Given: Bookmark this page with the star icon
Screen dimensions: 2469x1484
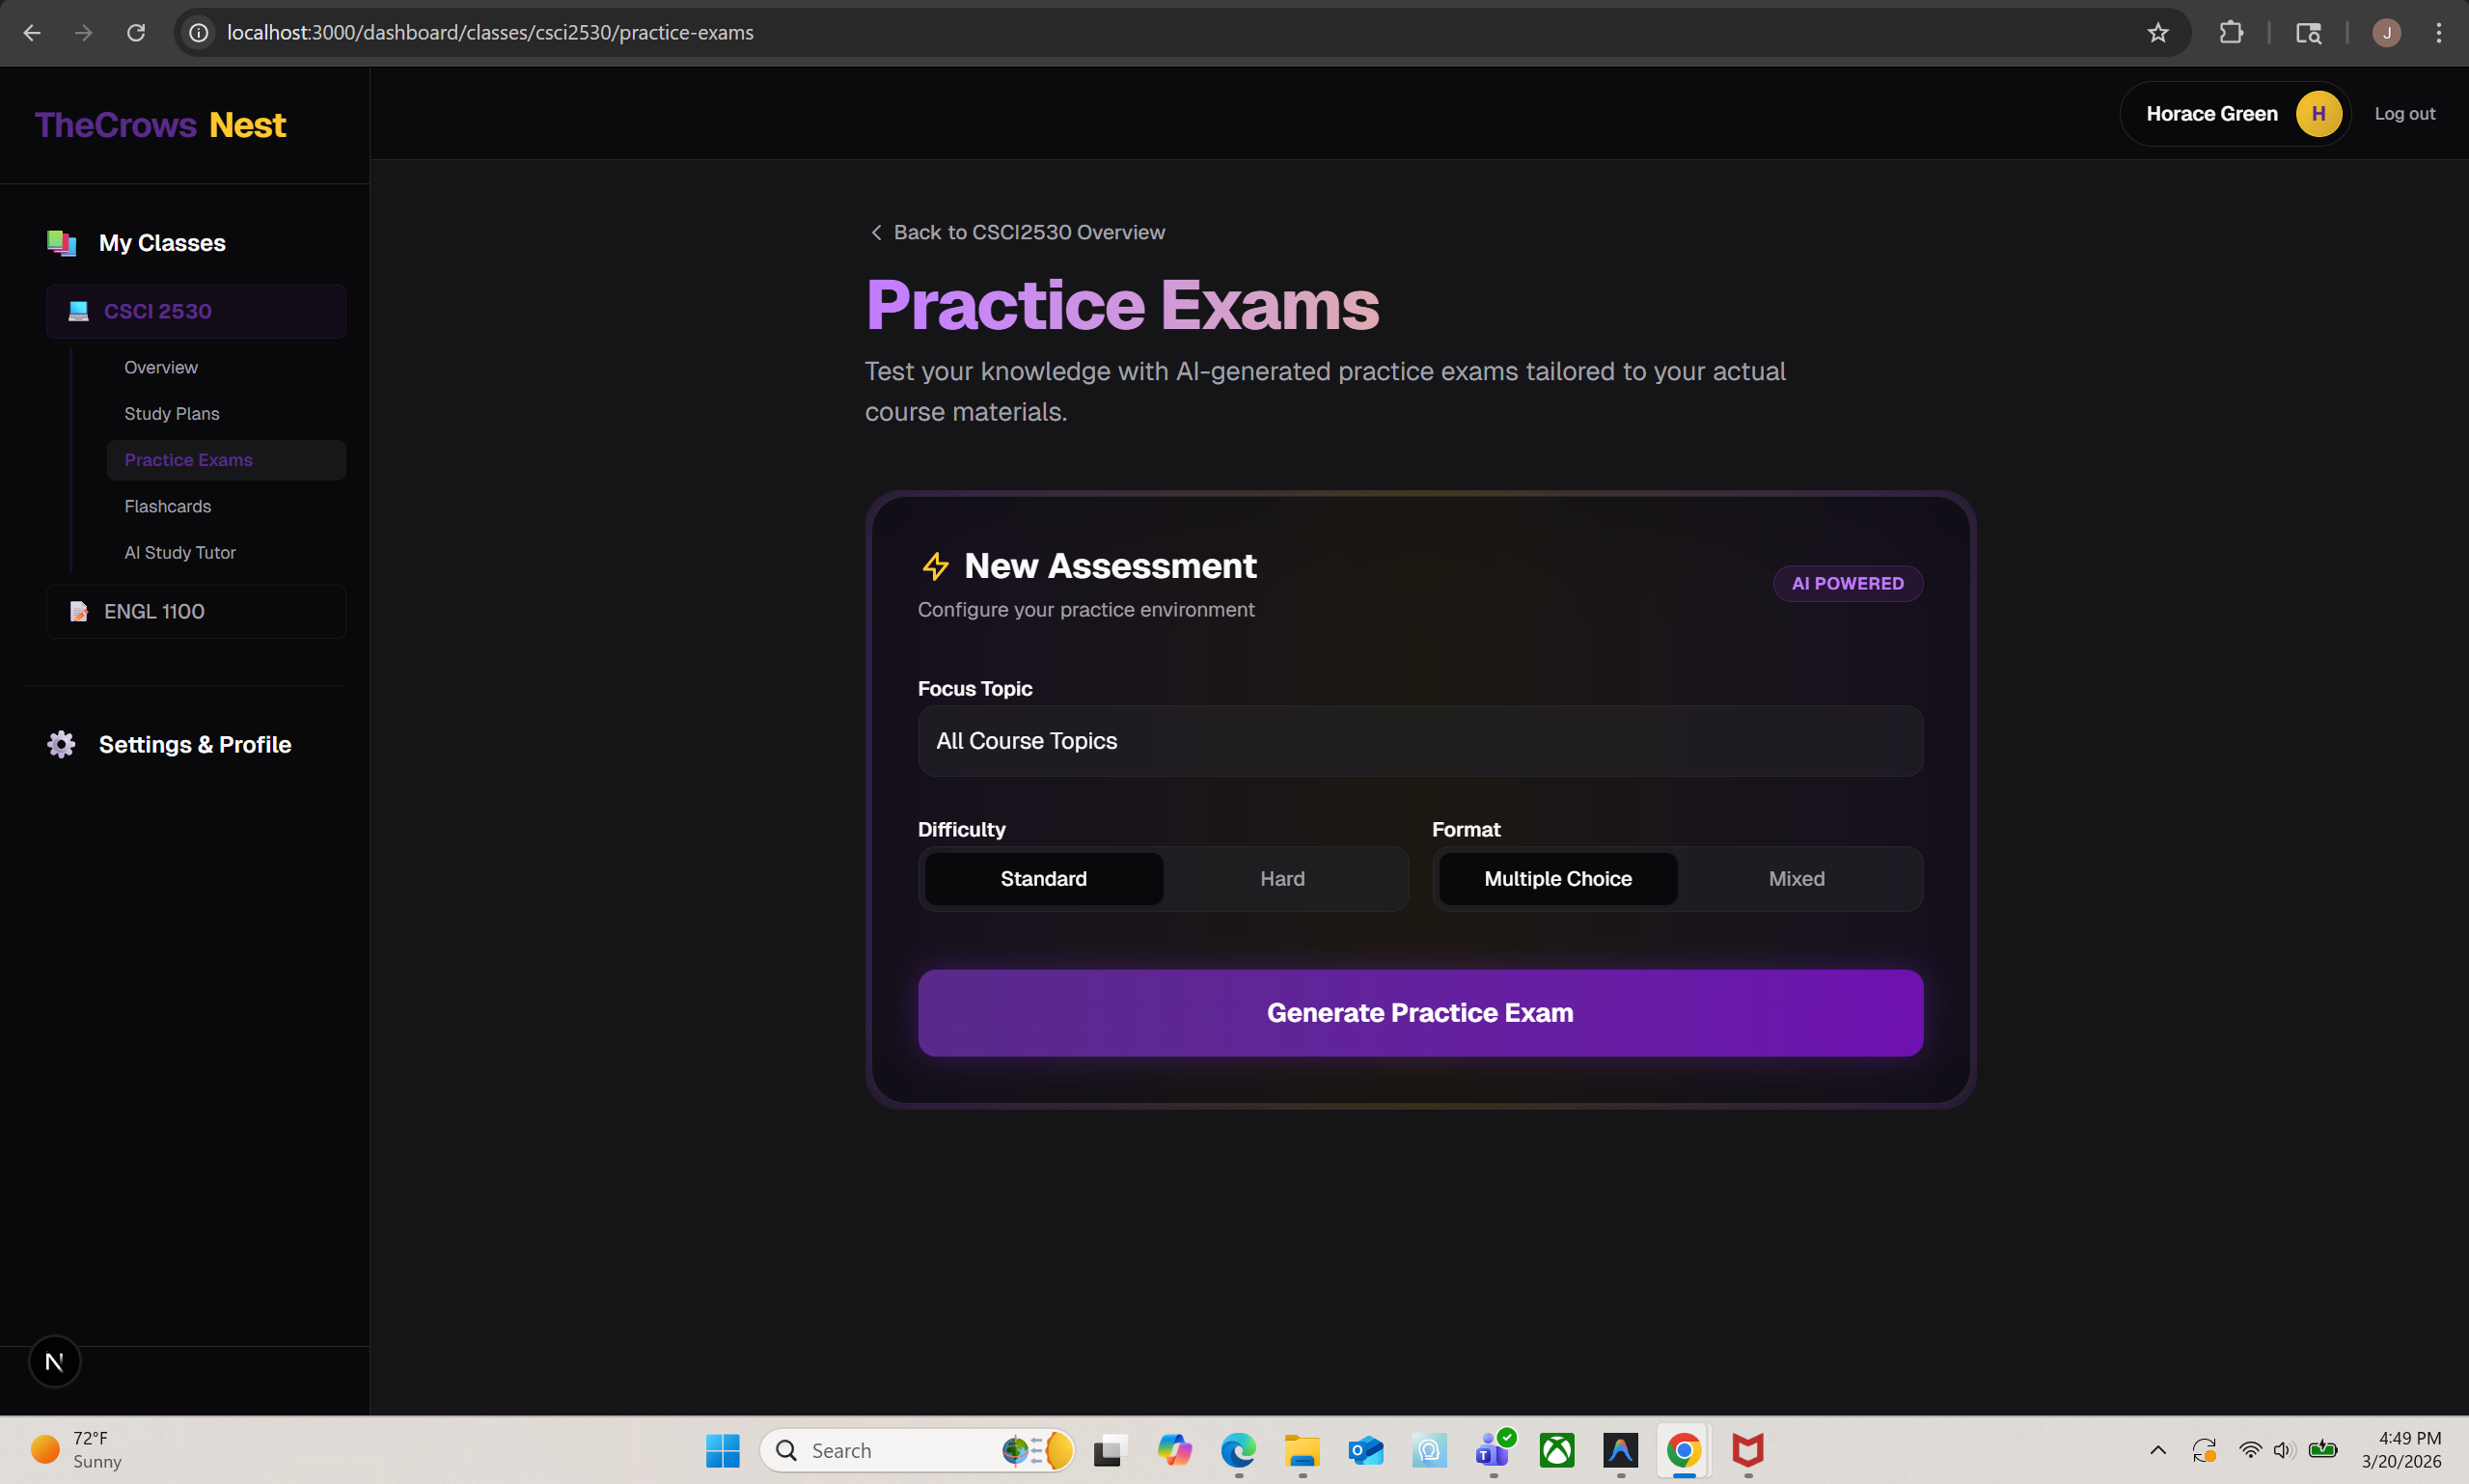Looking at the screenshot, I should (x=2157, y=33).
